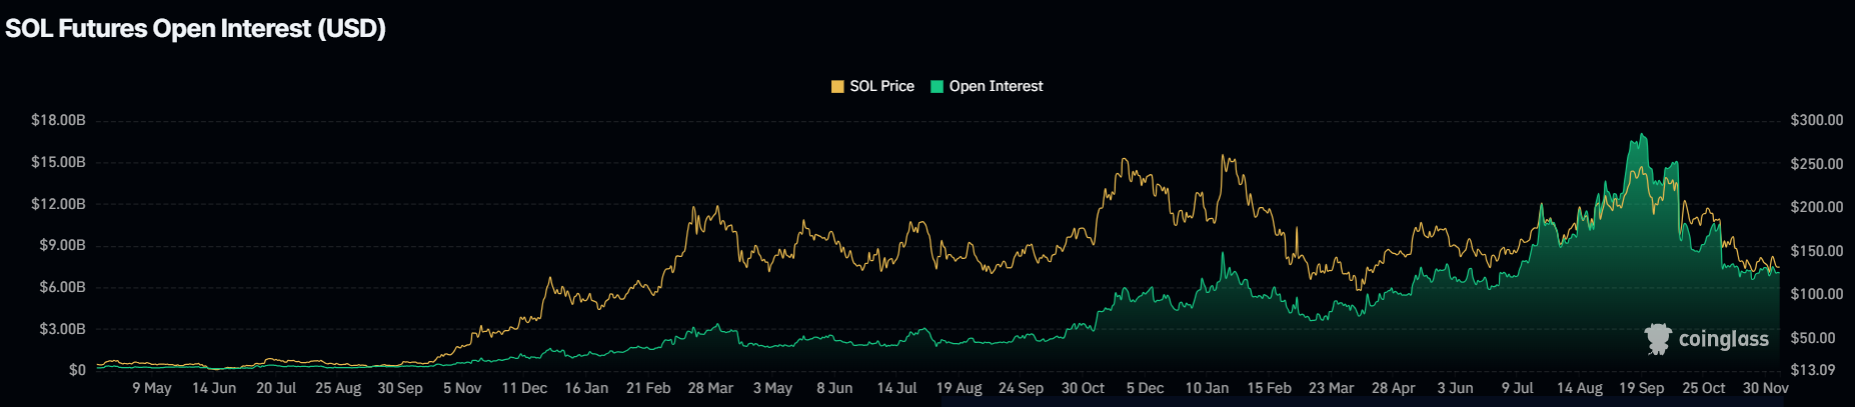Click the green Open Interest legend swatch
Image resolution: width=1855 pixels, height=407 pixels.
937,87
